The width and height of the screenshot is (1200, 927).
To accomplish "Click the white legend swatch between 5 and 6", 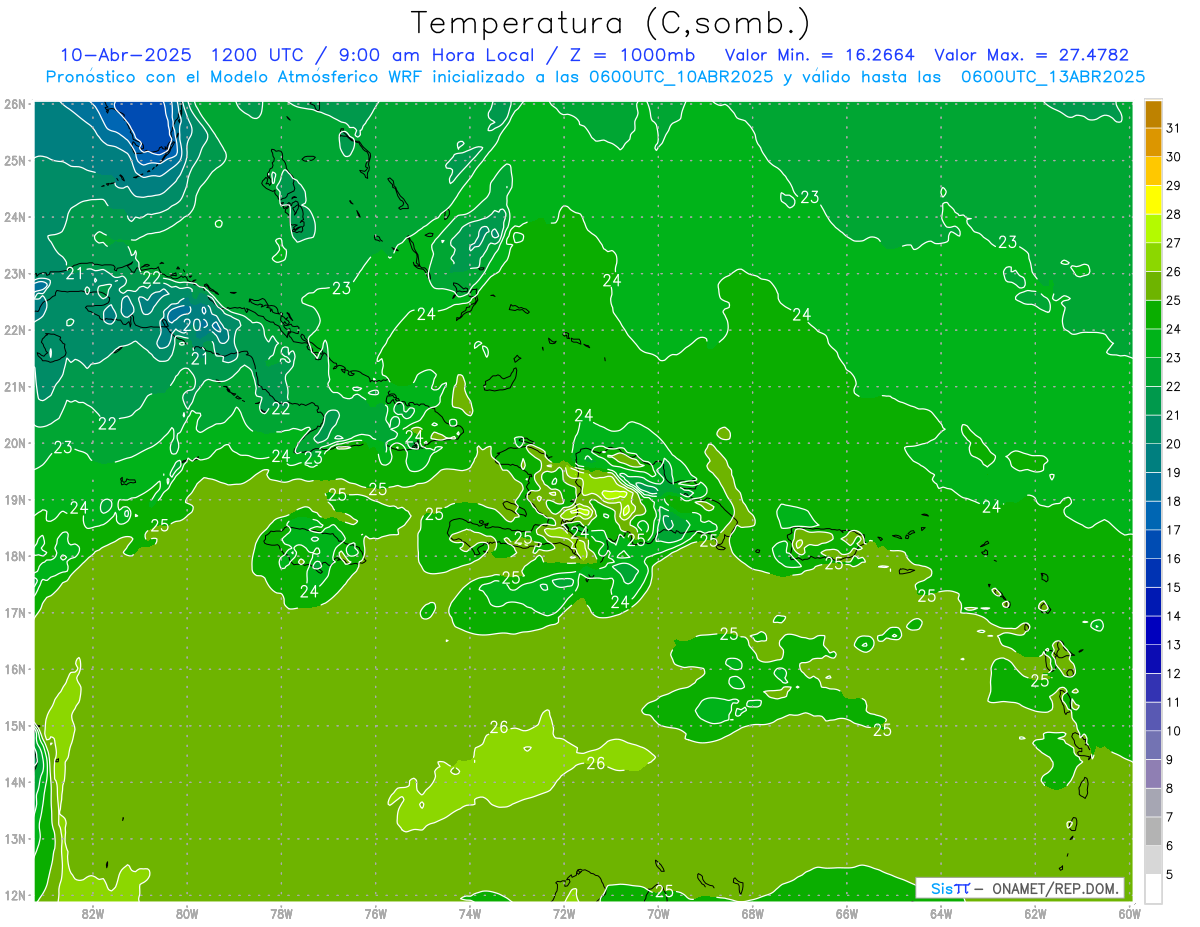I will (1153, 860).
